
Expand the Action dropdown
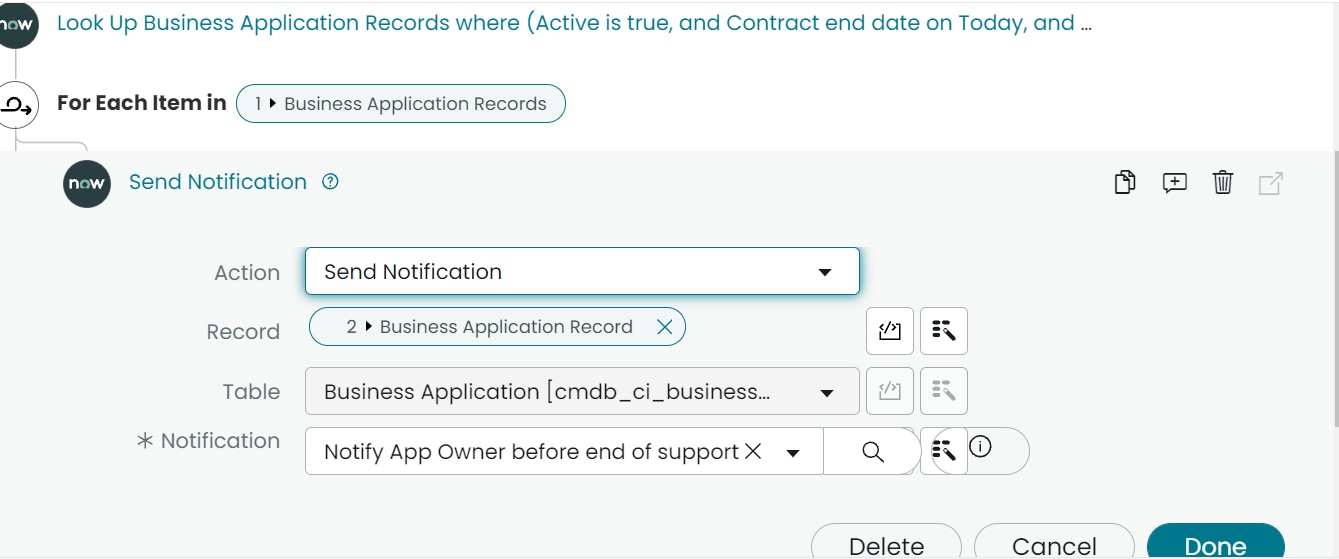coord(825,272)
